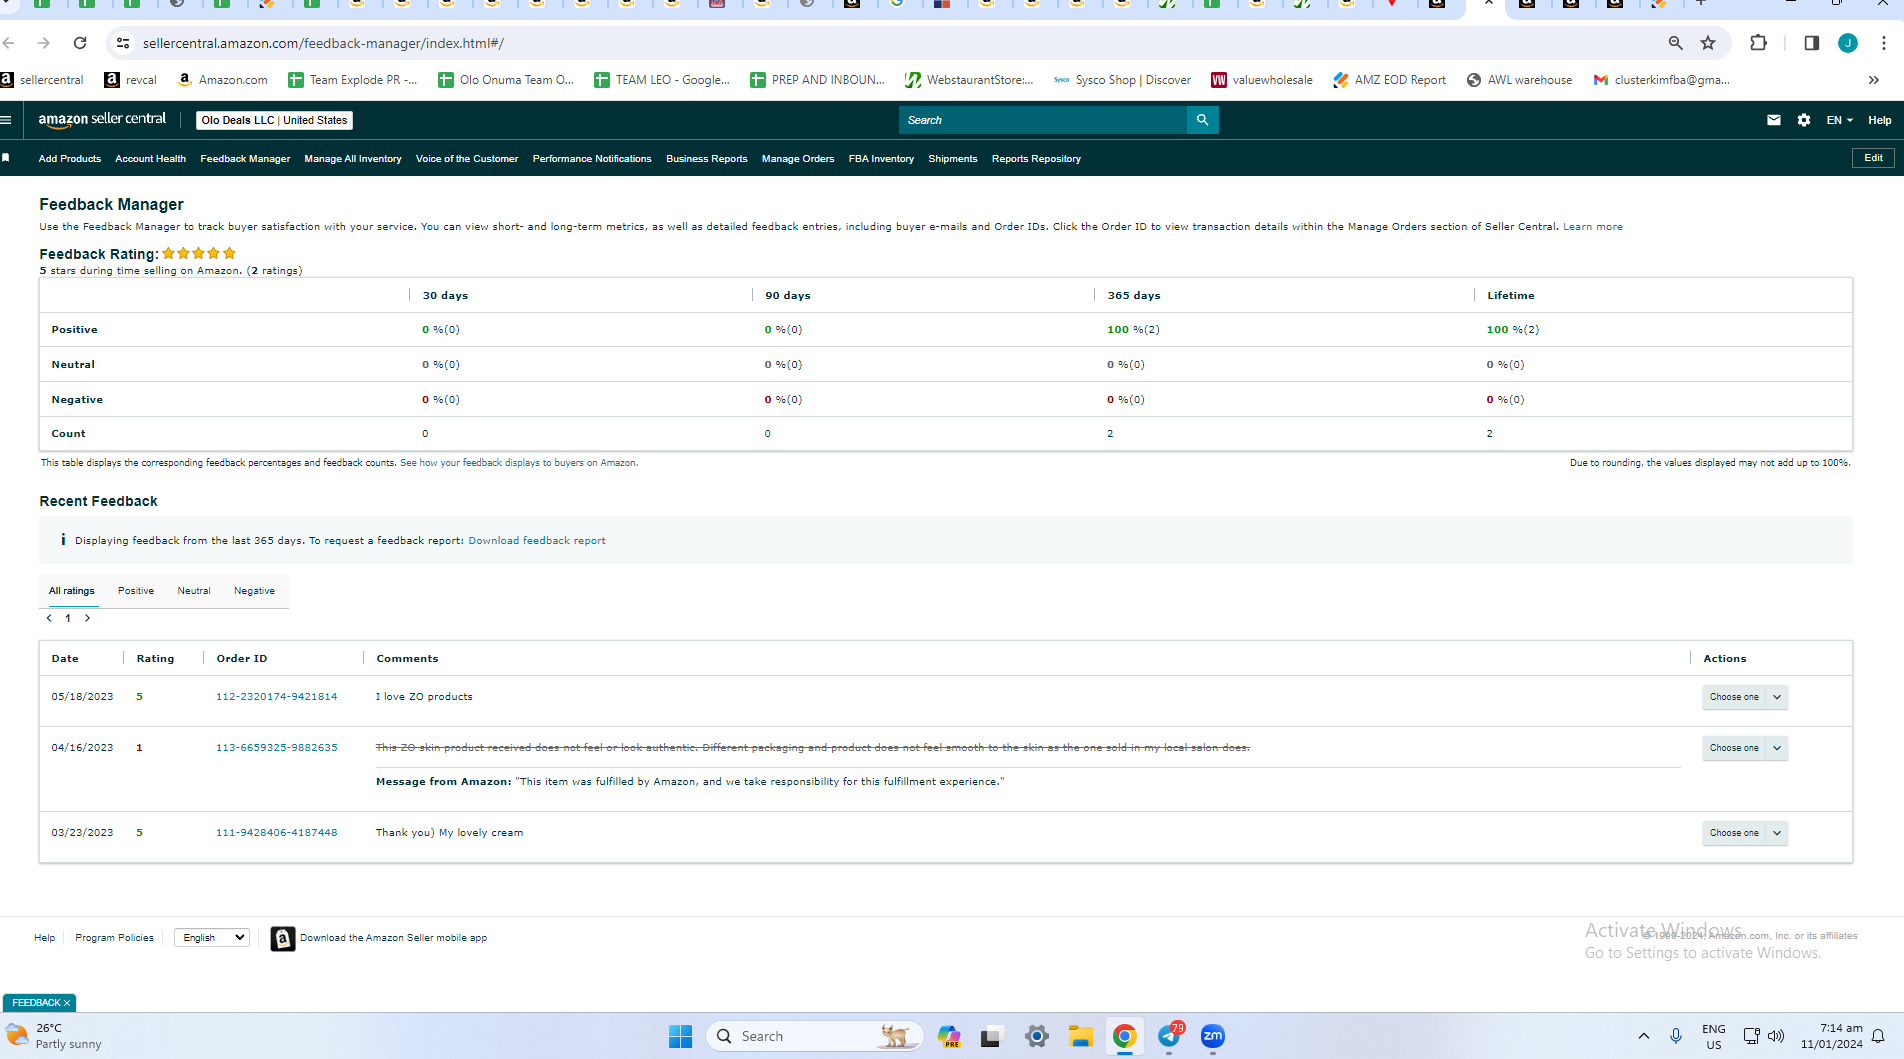
Task: Switch to the Neutral ratings tab
Action: (194, 591)
